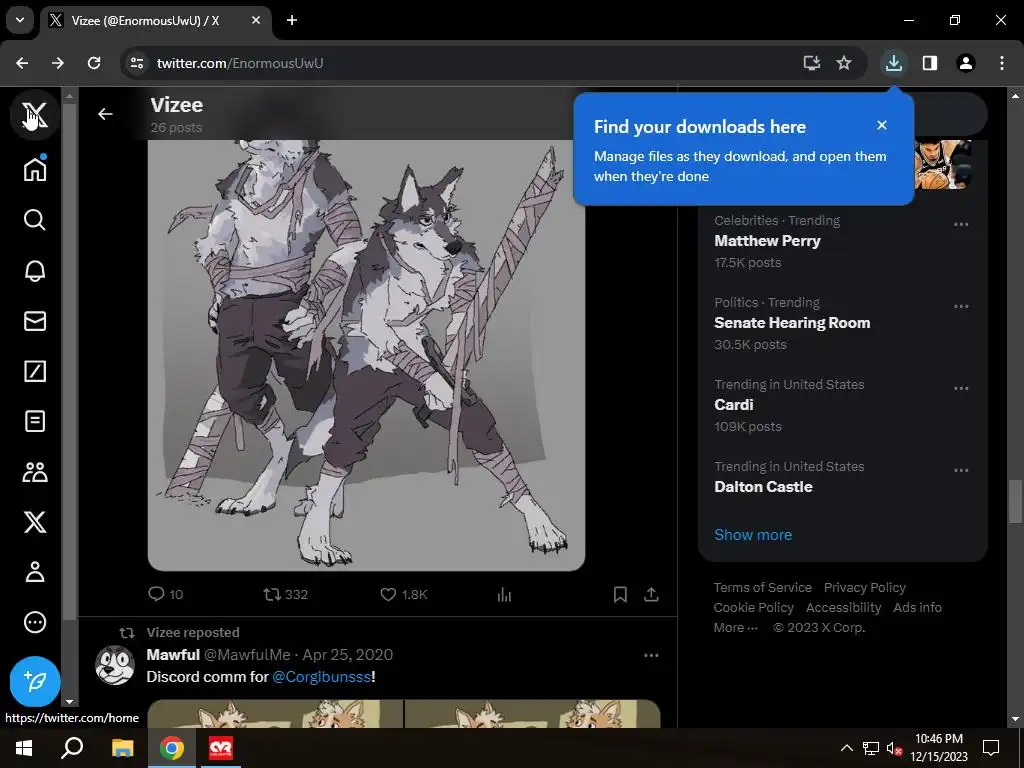Screen dimensions: 1024x768
Task: Open the Explore search icon in sidebar
Action: point(35,219)
